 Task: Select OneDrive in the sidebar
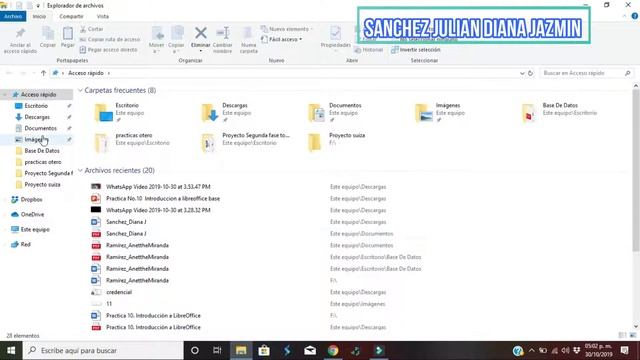(32, 214)
